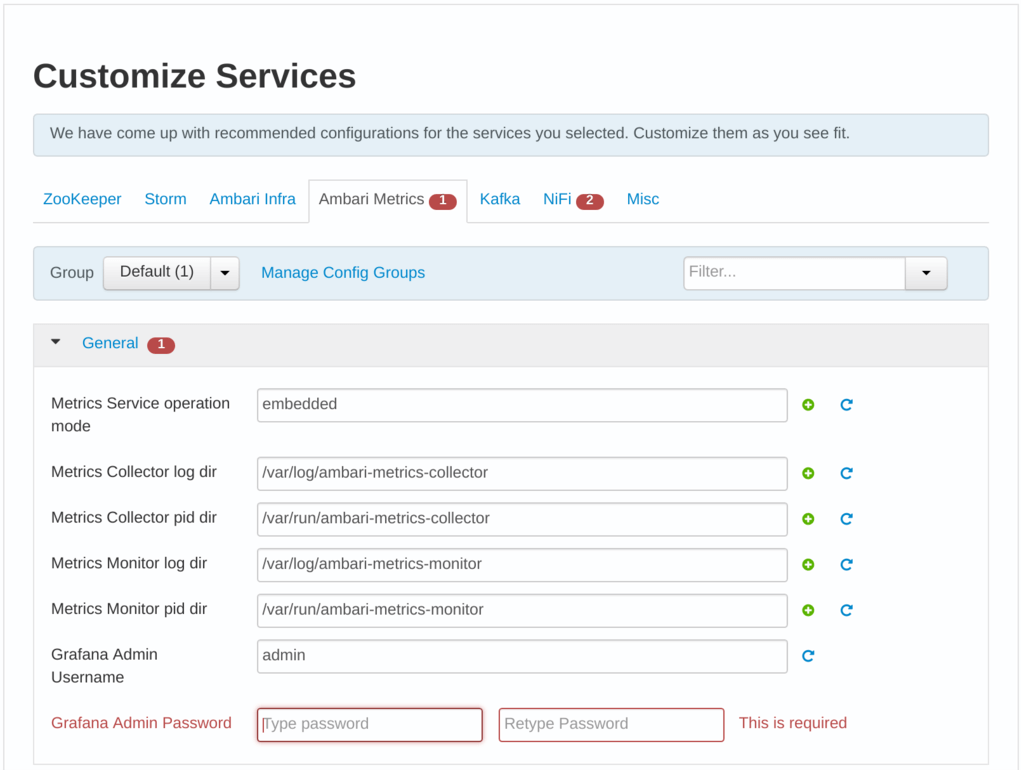Click the Metrics Monitor pid dir field
Viewport: 1024px width, 770px height.
coord(522,611)
